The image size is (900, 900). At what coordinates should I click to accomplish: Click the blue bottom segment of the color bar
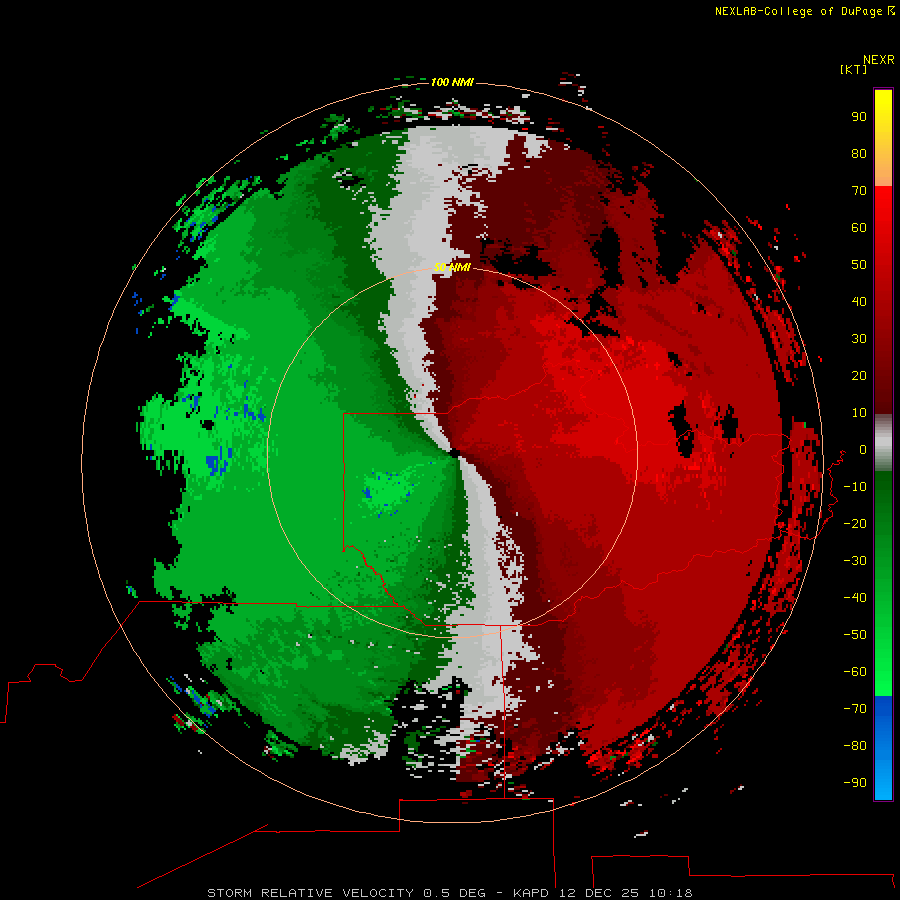(x=883, y=747)
